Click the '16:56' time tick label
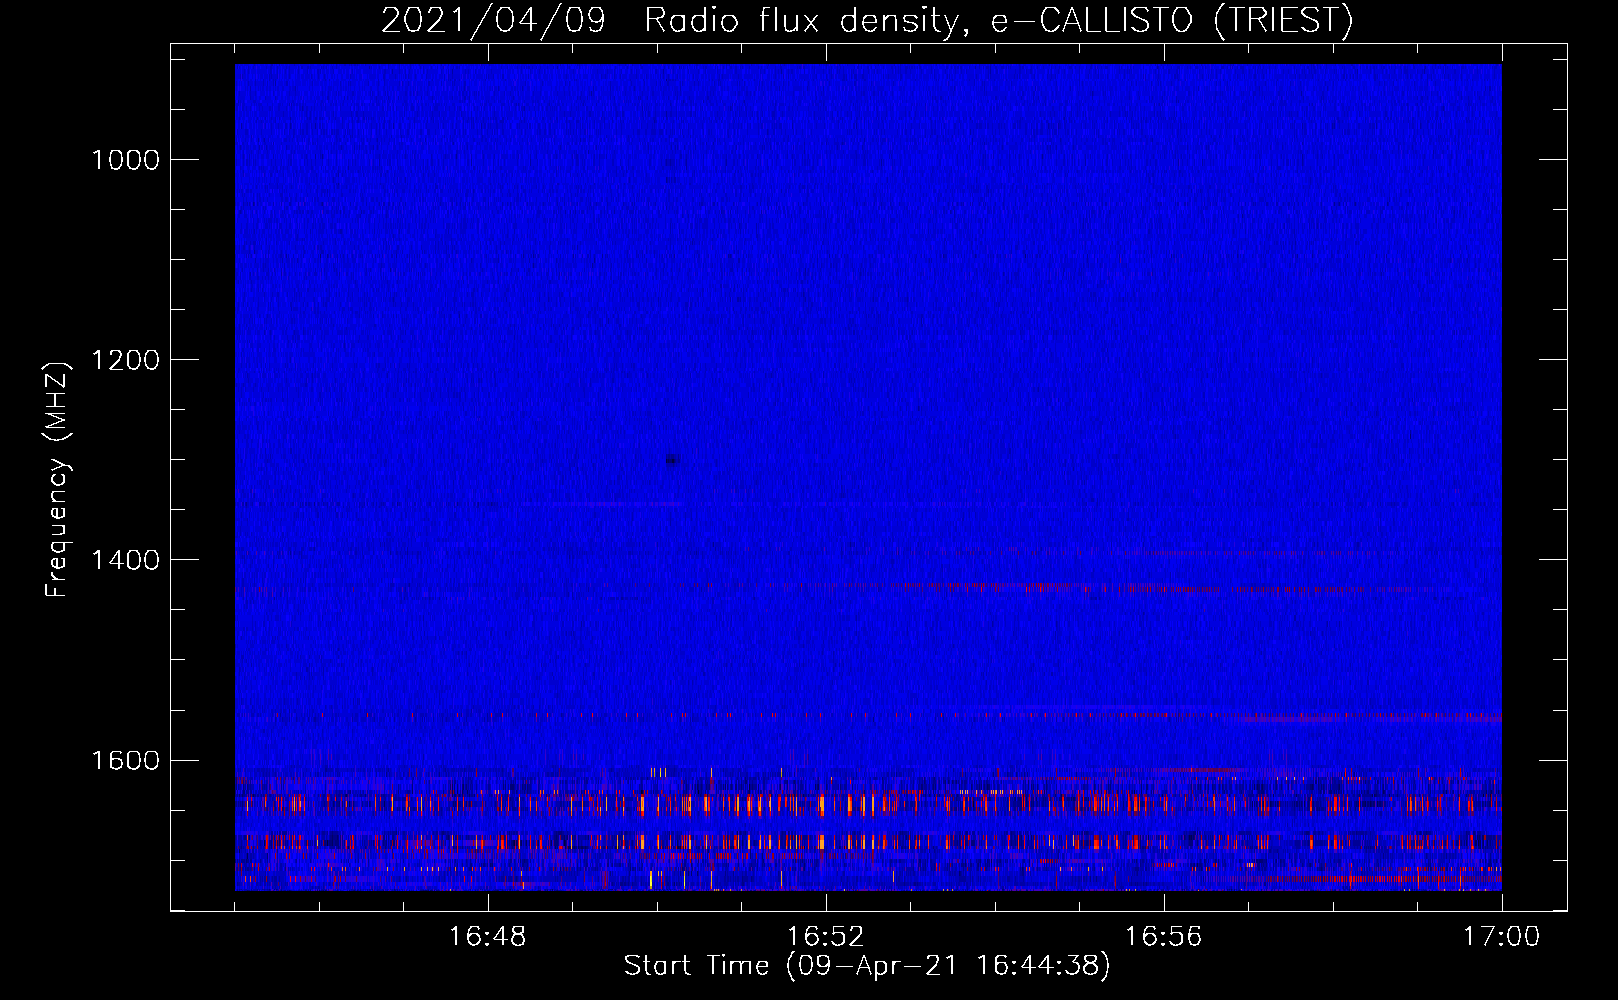1618x1000 pixels. [1163, 936]
